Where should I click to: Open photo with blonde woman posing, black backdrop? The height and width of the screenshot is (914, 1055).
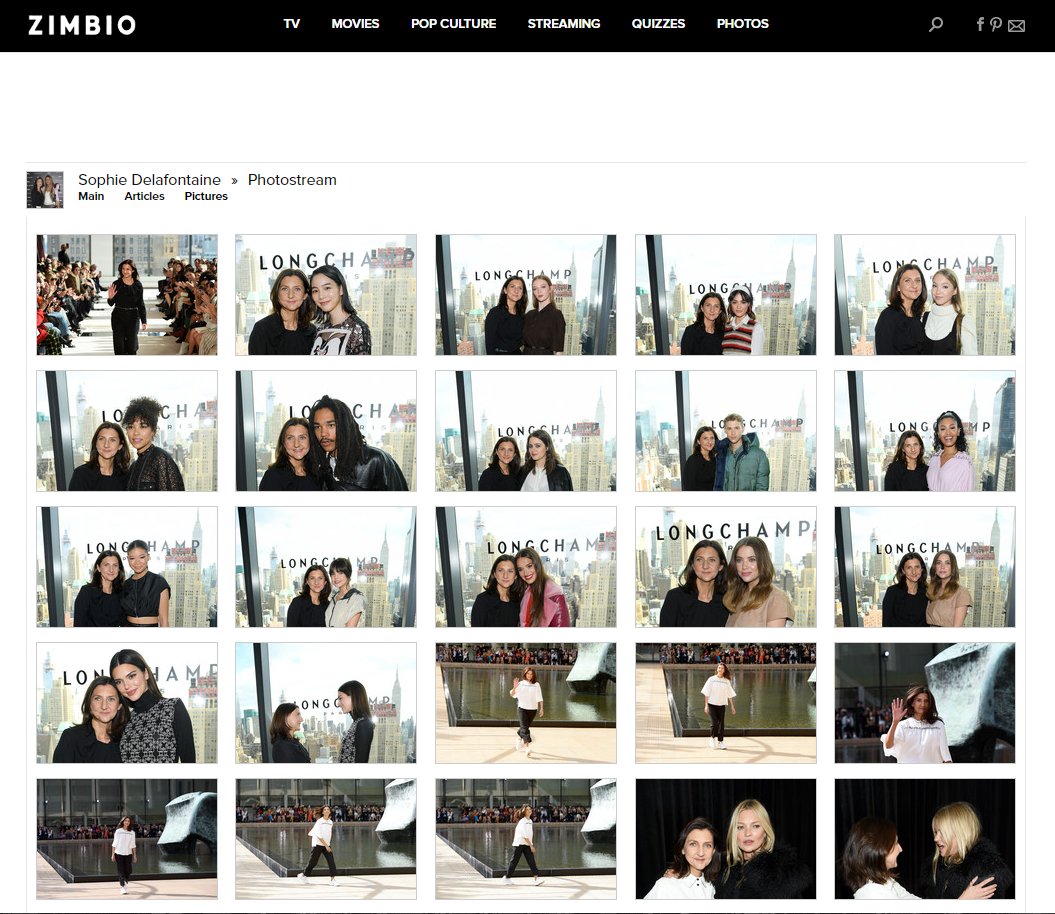(x=726, y=839)
